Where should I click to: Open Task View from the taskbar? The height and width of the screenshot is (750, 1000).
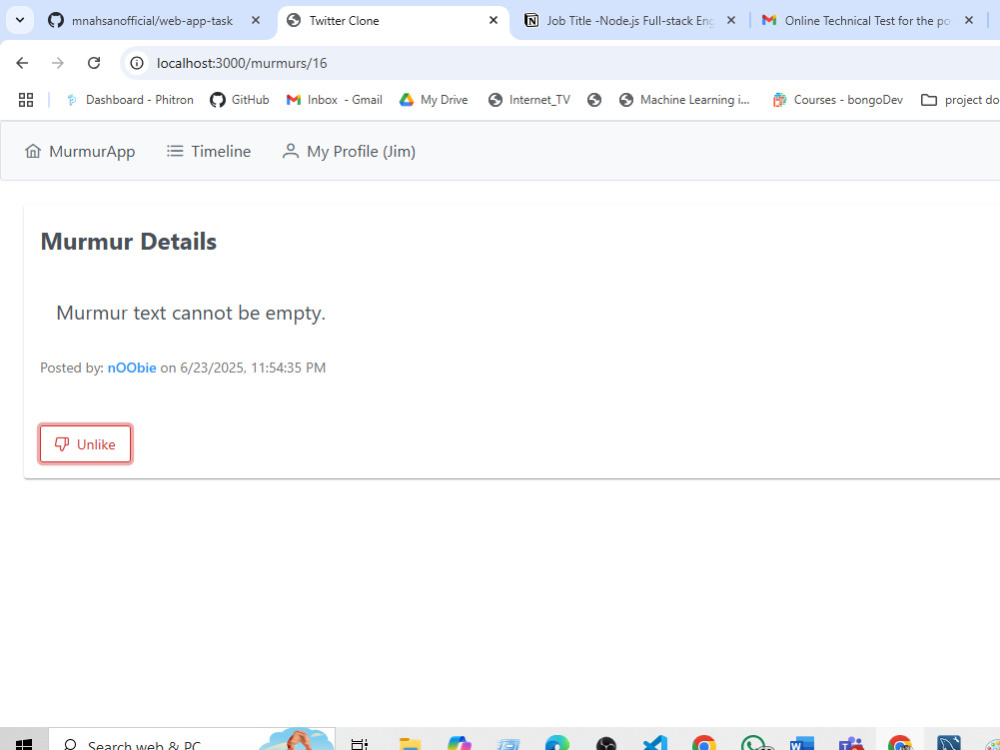tap(360, 744)
